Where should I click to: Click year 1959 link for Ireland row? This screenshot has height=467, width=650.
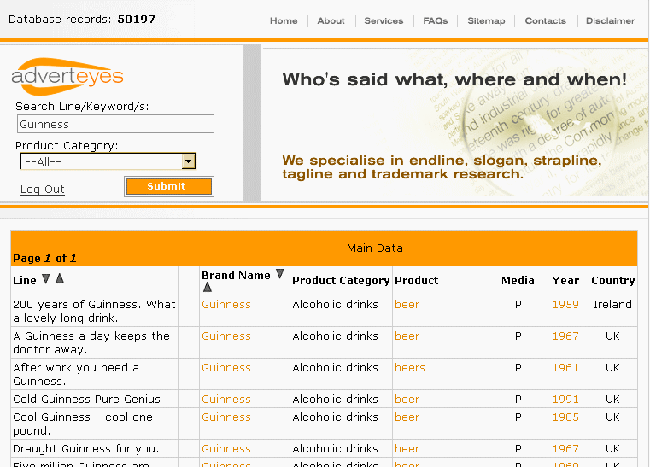click(x=565, y=305)
